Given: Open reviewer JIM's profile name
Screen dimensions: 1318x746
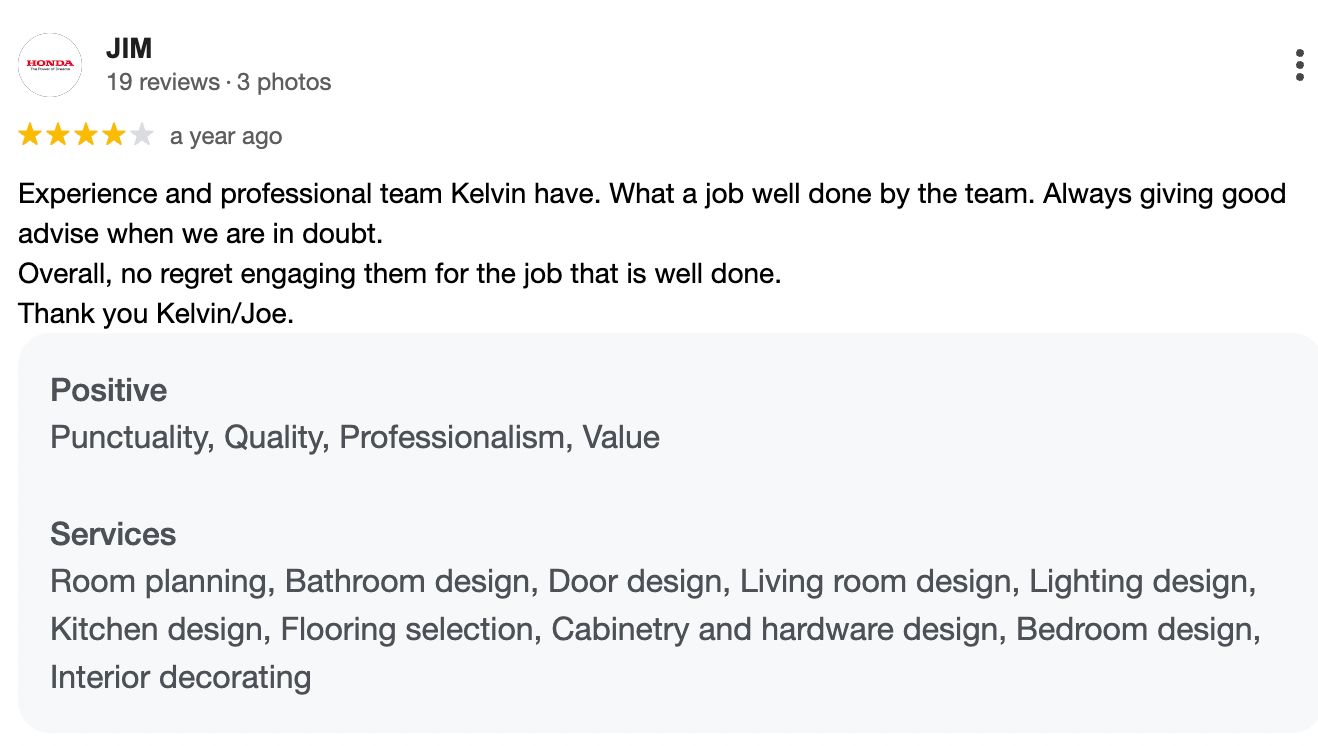Looking at the screenshot, I should pos(129,47).
